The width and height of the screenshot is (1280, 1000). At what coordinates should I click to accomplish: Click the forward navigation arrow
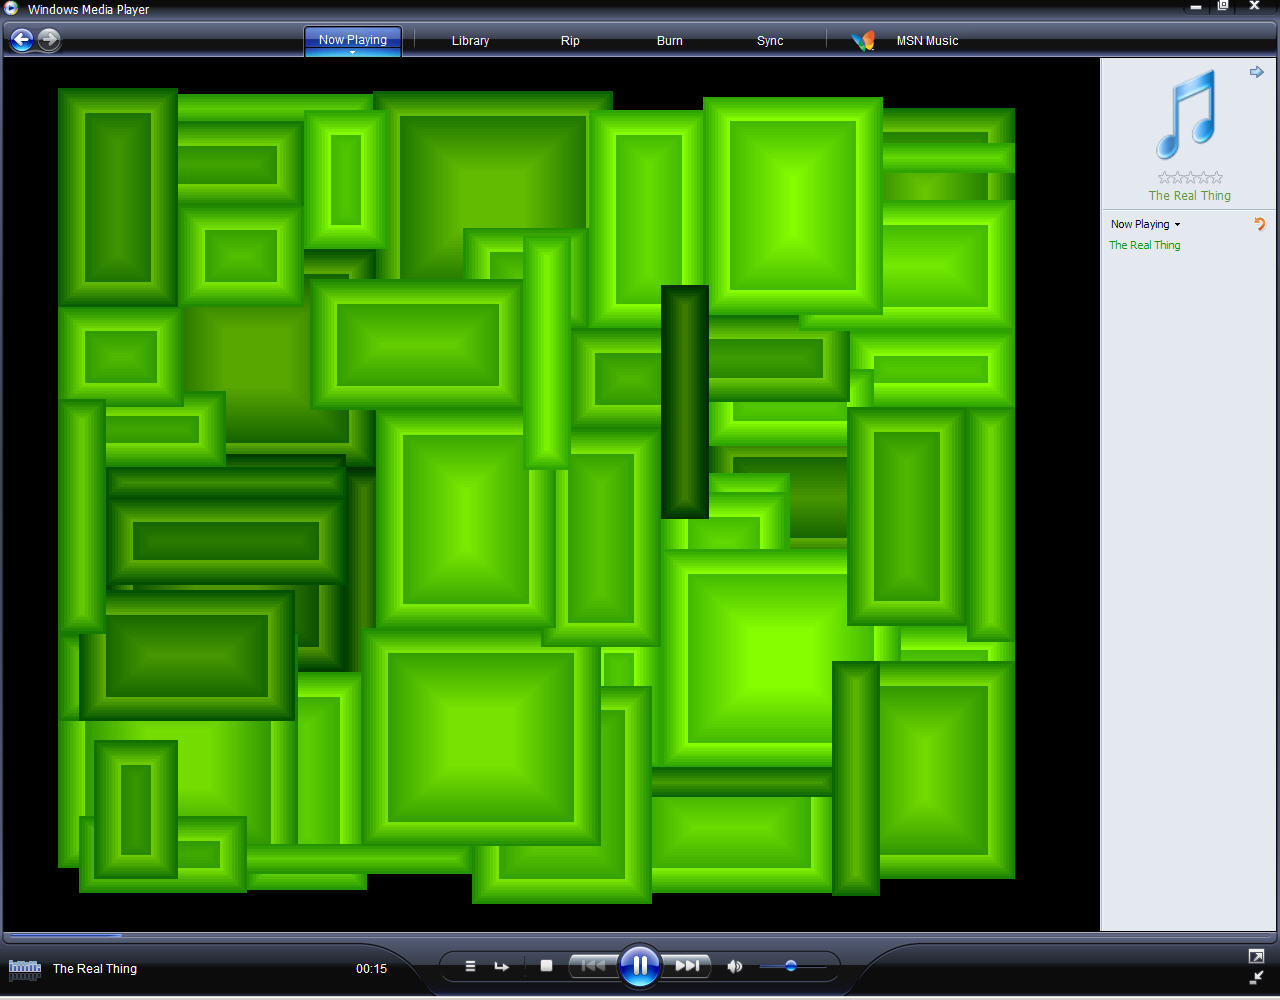(49, 40)
